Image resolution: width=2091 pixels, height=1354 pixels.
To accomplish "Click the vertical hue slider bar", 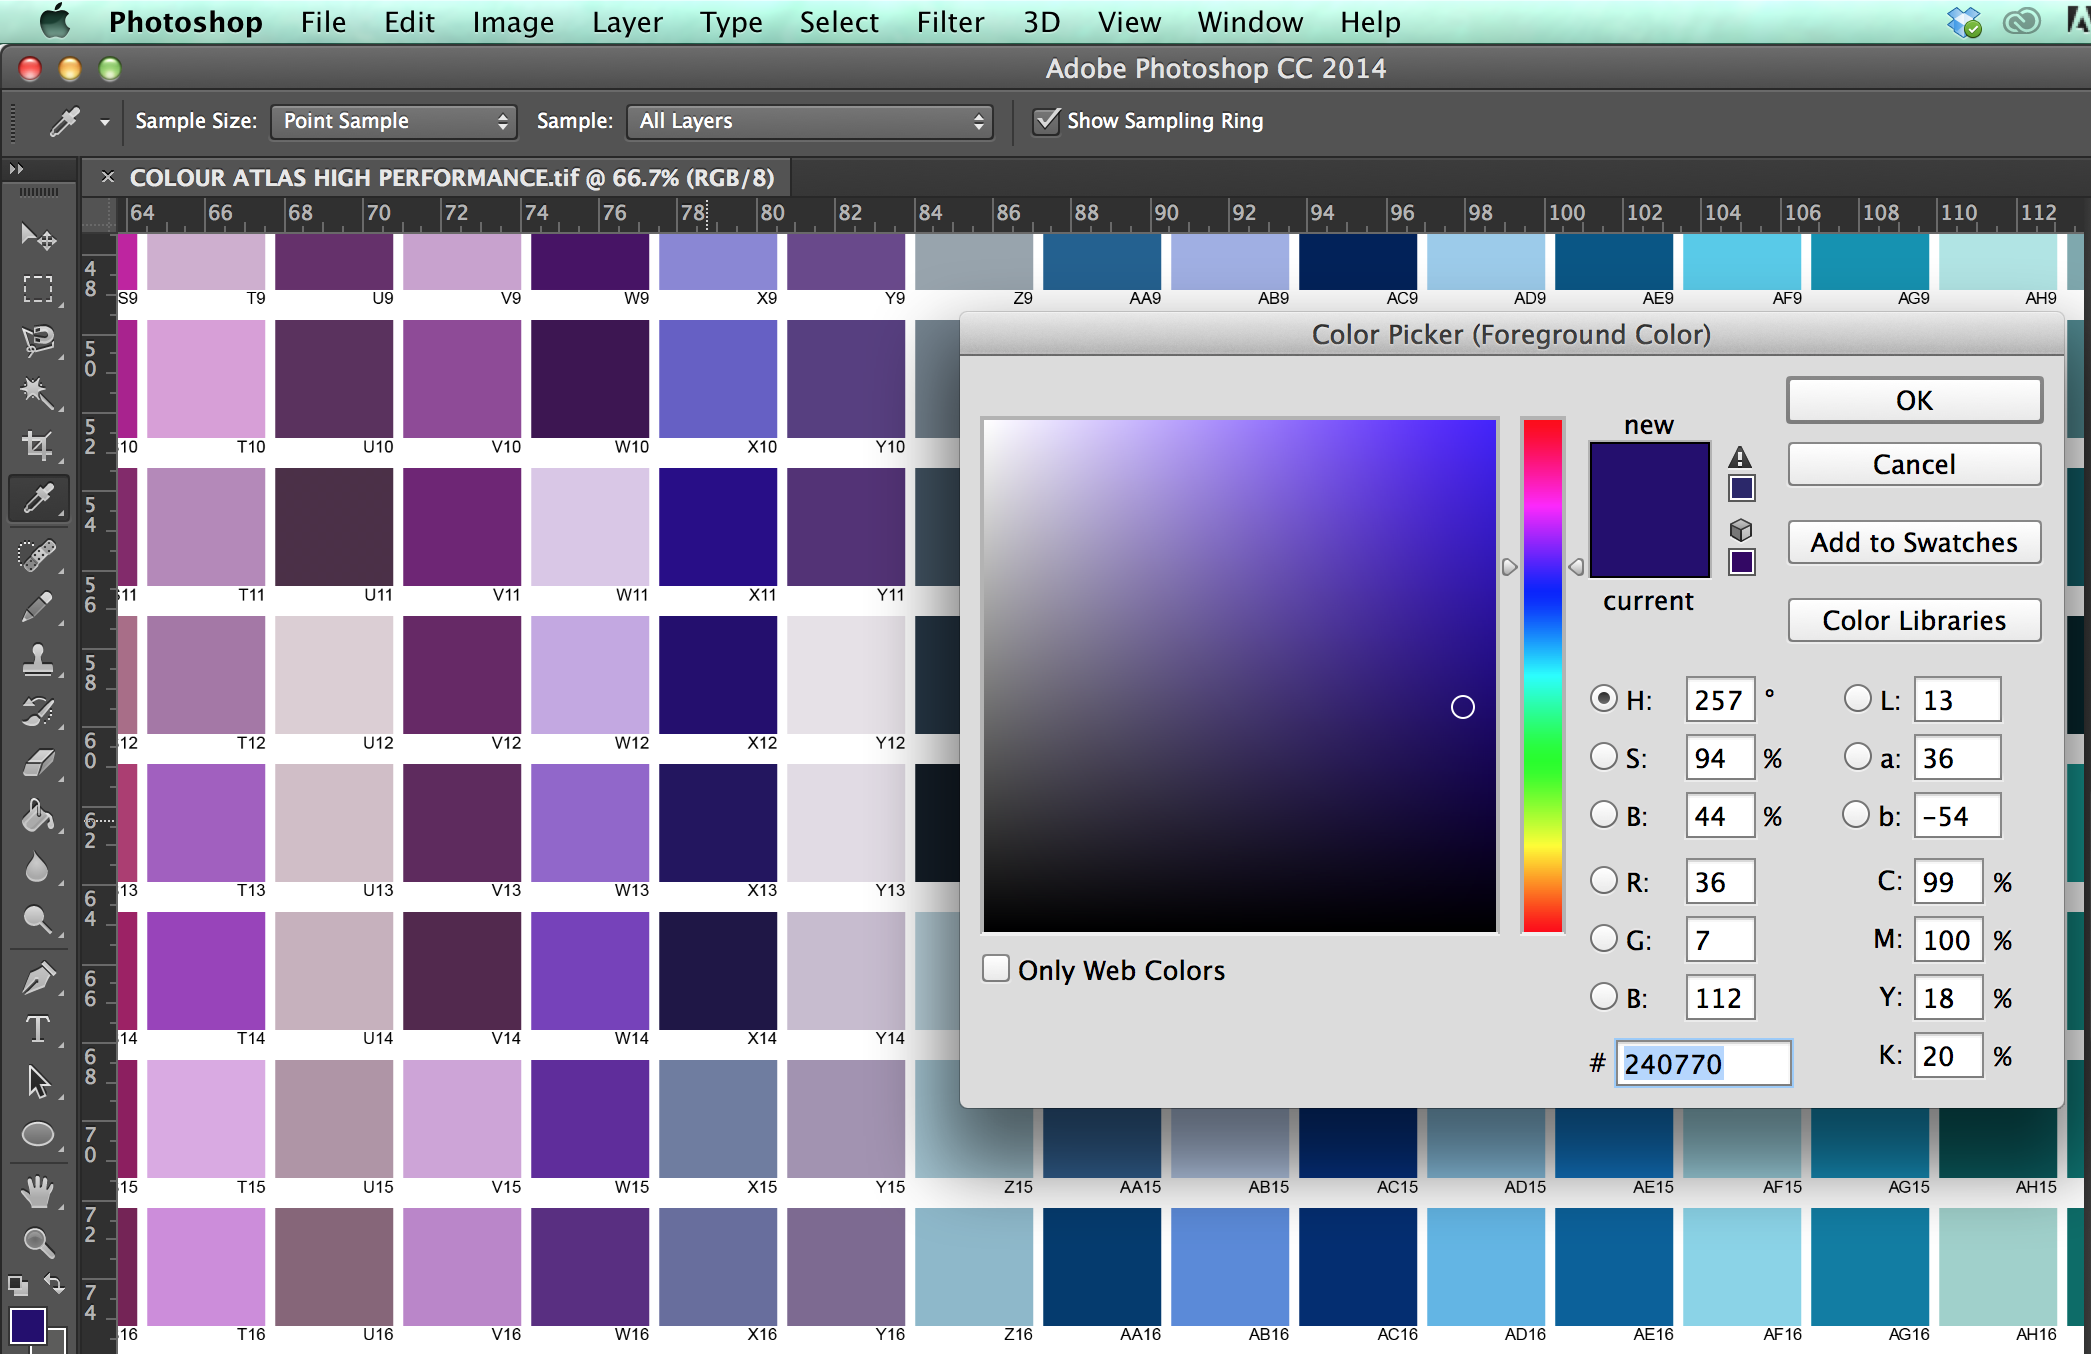I will [x=1543, y=676].
